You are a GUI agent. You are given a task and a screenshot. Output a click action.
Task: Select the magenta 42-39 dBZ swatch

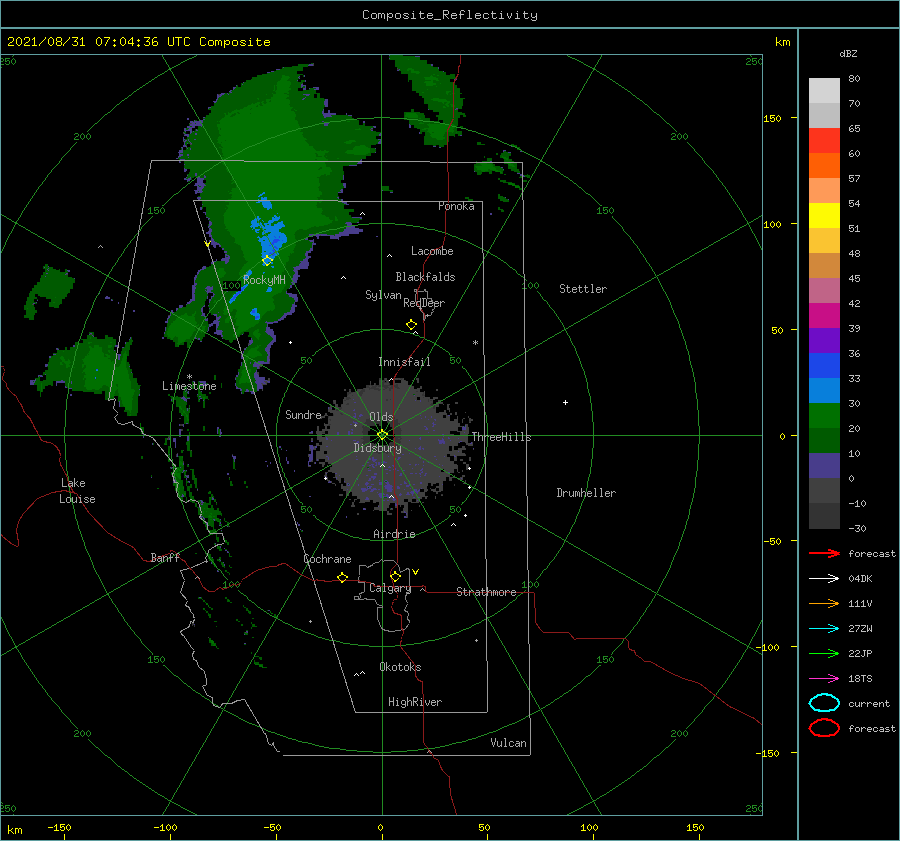tap(824, 315)
